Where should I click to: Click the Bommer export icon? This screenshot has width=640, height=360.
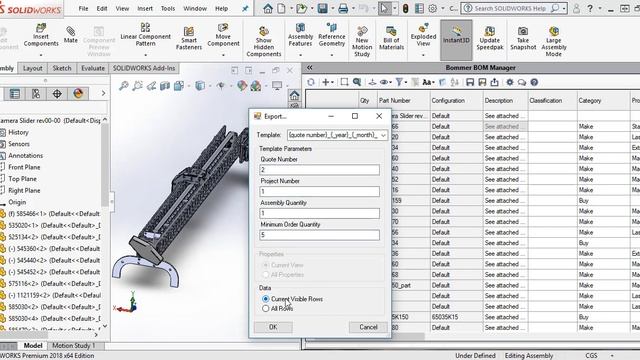pos(494,82)
